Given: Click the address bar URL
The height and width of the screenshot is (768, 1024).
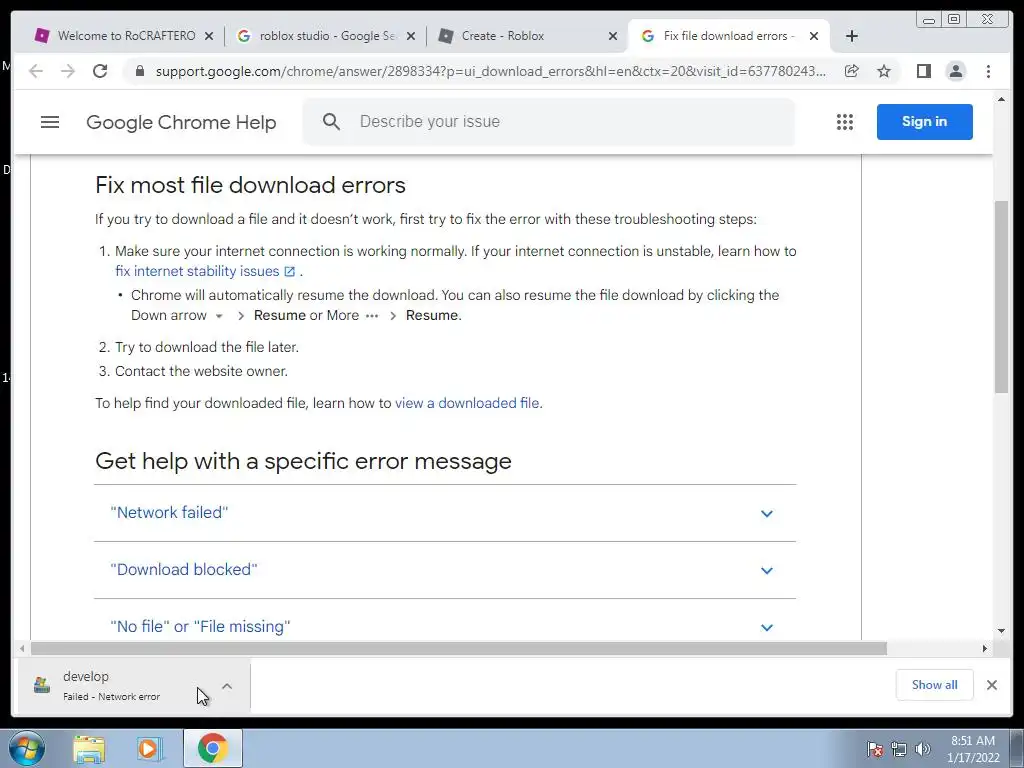Looking at the screenshot, I should pyautogui.click(x=490, y=71).
